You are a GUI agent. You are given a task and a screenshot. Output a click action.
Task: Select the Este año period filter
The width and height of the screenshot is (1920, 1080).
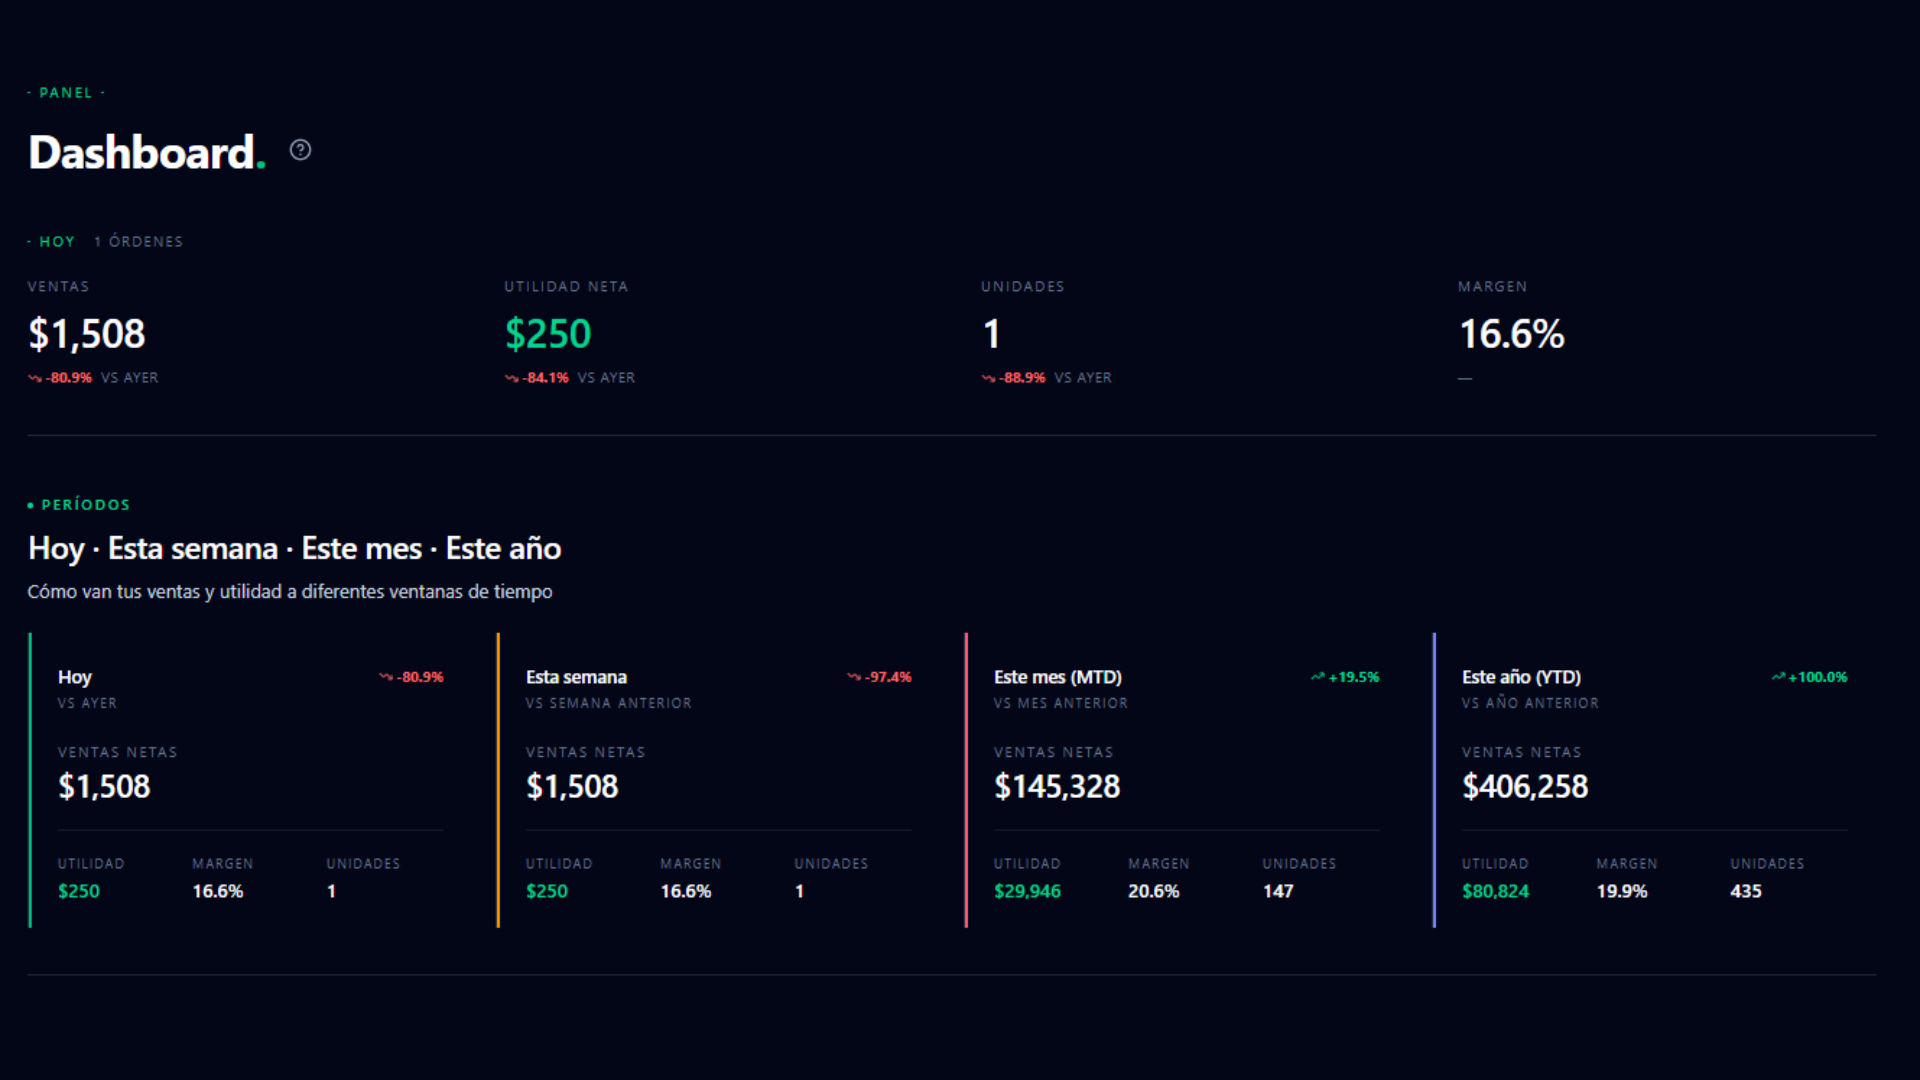click(x=502, y=548)
